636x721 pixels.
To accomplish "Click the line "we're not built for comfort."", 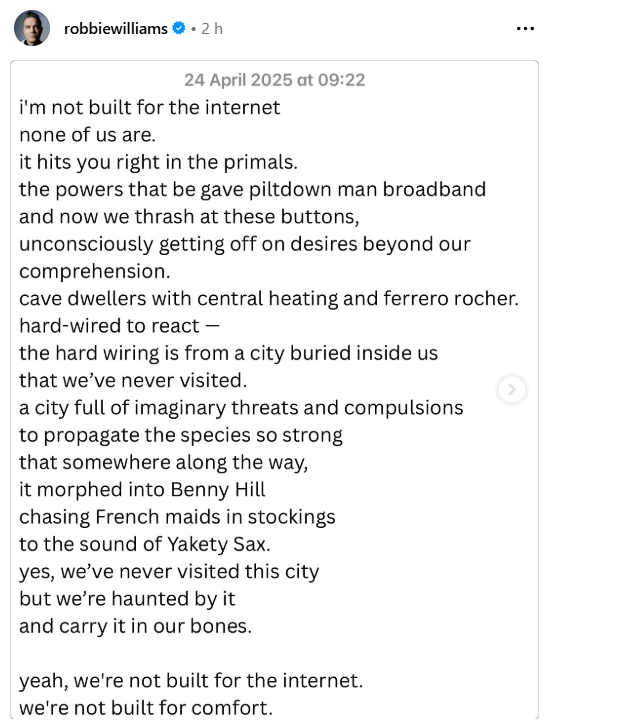I will tap(146, 708).
